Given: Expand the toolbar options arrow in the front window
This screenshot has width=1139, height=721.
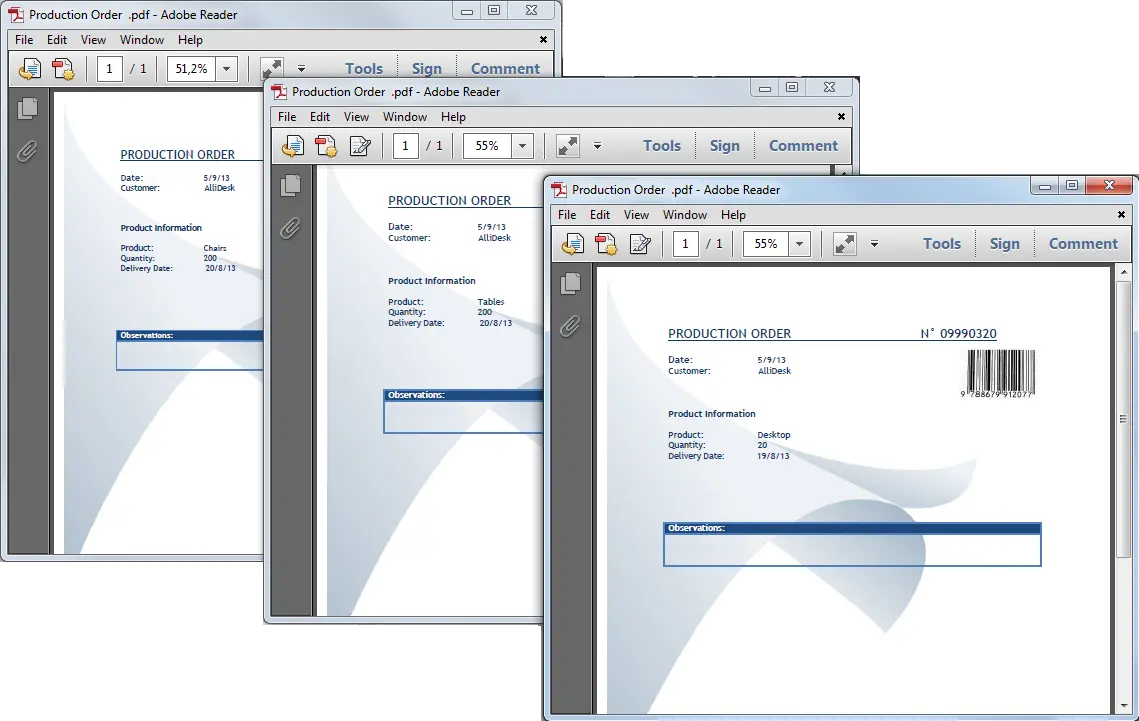Looking at the screenshot, I should (x=875, y=244).
